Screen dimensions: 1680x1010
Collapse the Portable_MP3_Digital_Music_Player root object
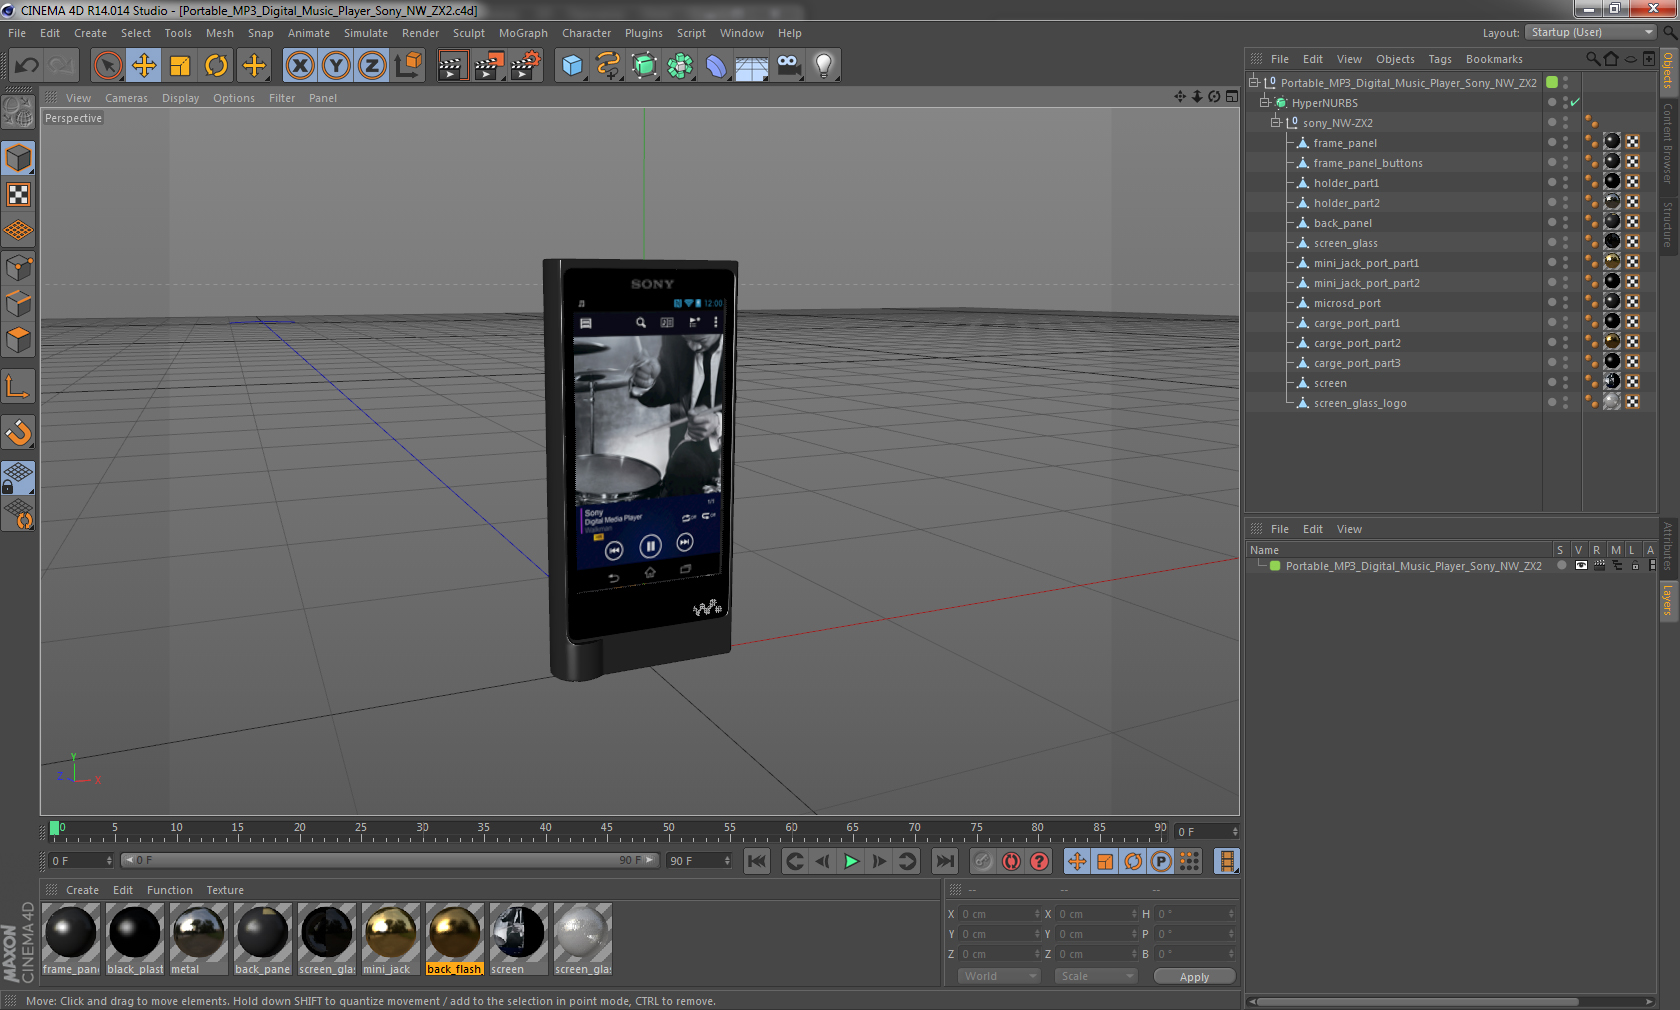tap(1254, 82)
